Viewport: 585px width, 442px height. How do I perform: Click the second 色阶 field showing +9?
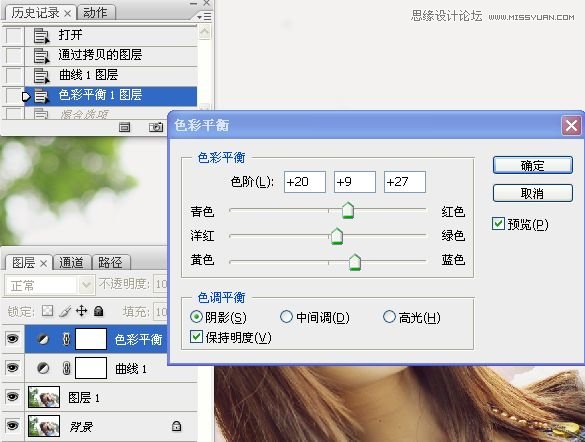point(355,182)
